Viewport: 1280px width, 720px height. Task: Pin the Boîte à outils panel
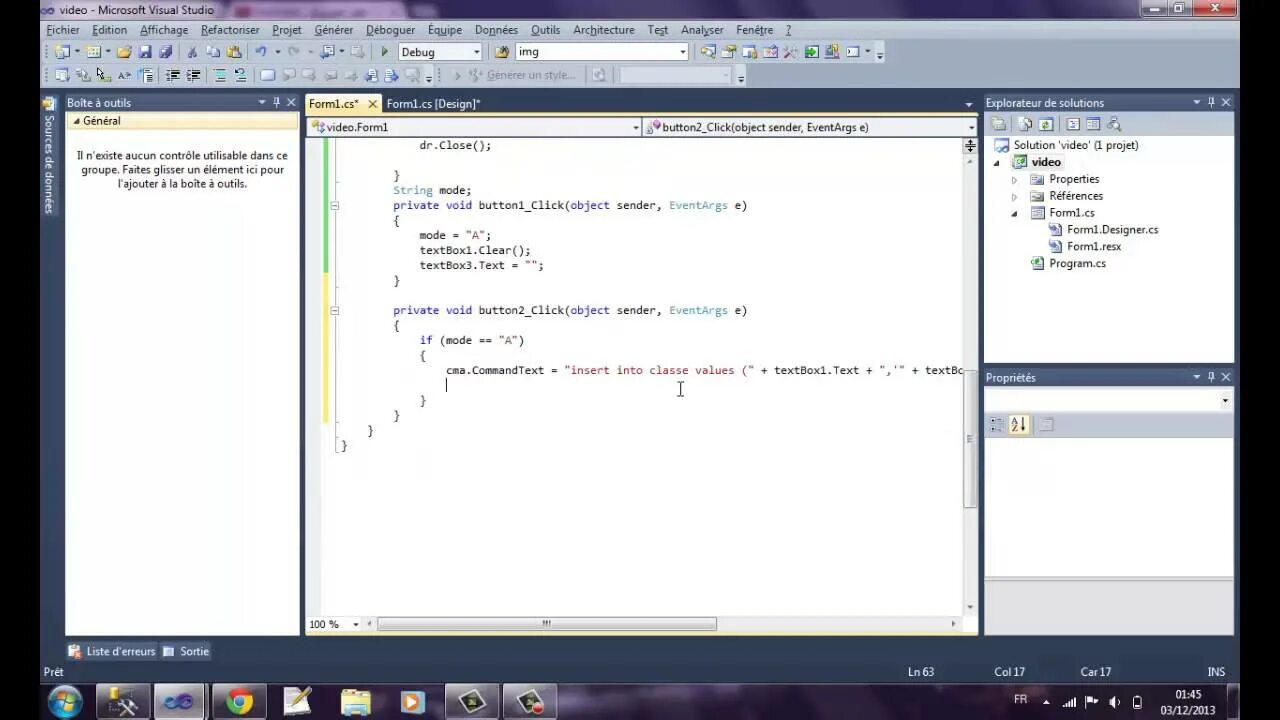coord(277,102)
